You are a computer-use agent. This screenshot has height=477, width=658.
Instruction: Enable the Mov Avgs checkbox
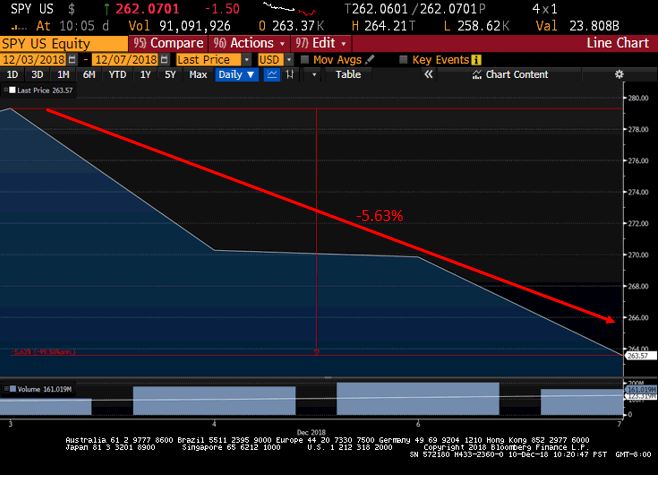tap(305, 60)
